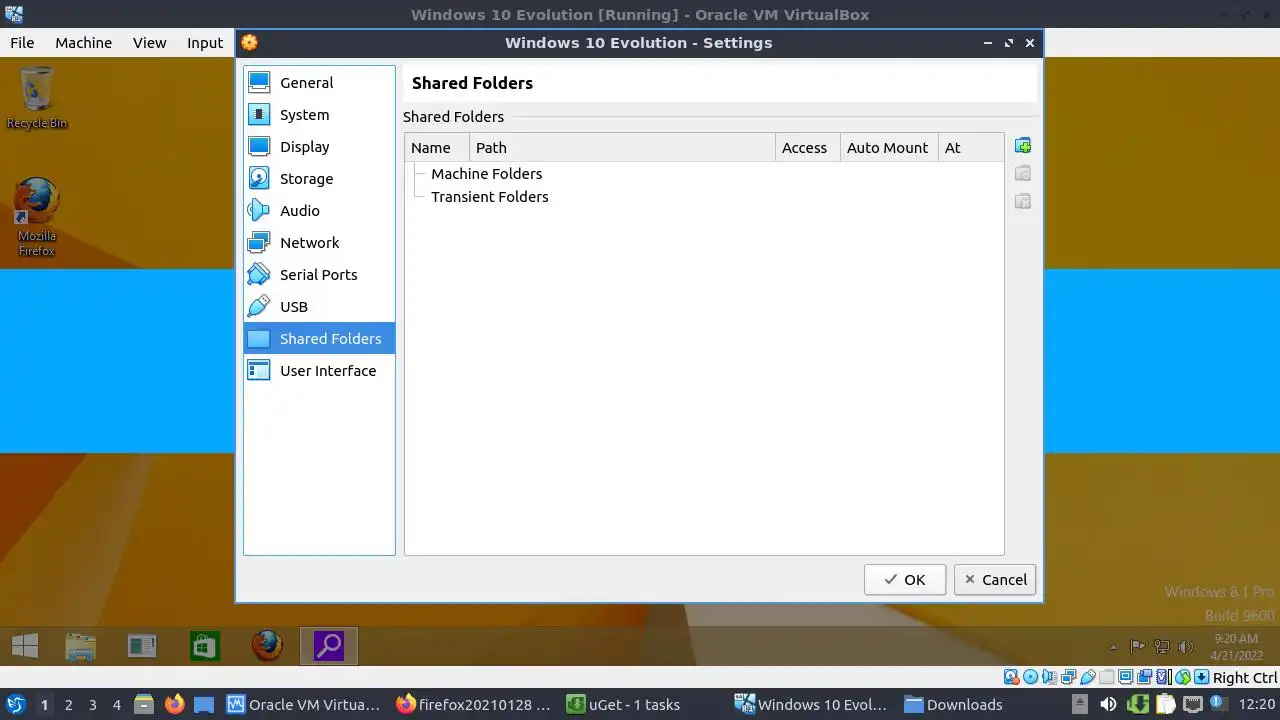Open File Explorer on guest taskbar
The height and width of the screenshot is (720, 1280).
(x=81, y=646)
